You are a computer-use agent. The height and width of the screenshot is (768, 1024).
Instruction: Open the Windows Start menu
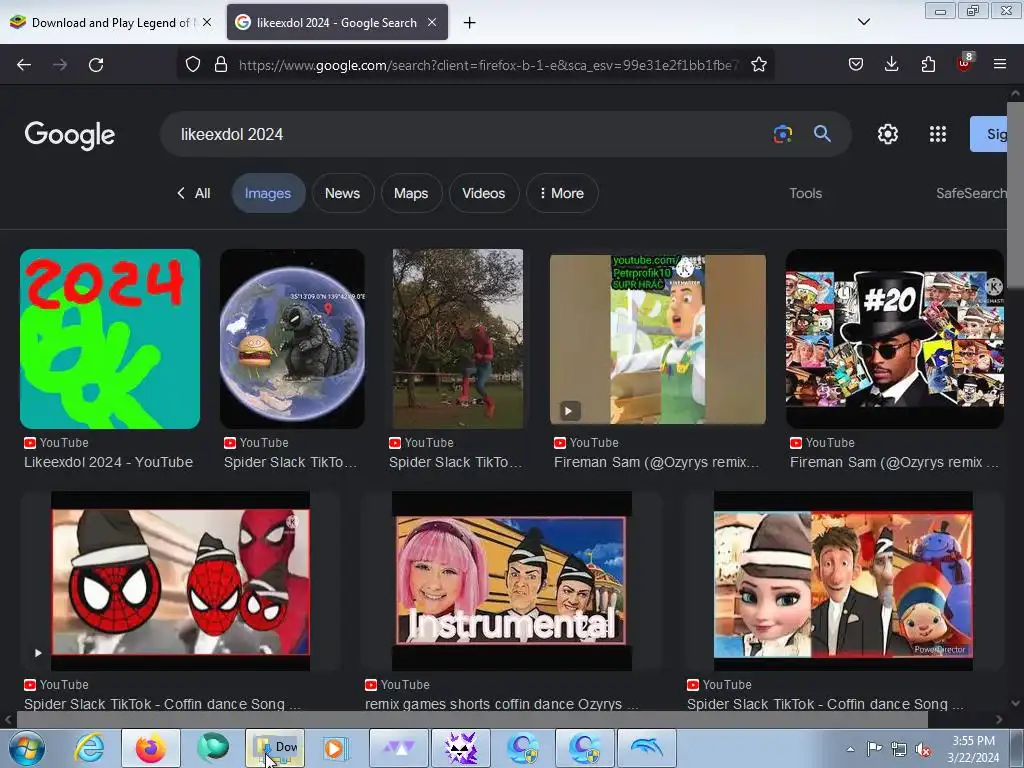click(26, 748)
